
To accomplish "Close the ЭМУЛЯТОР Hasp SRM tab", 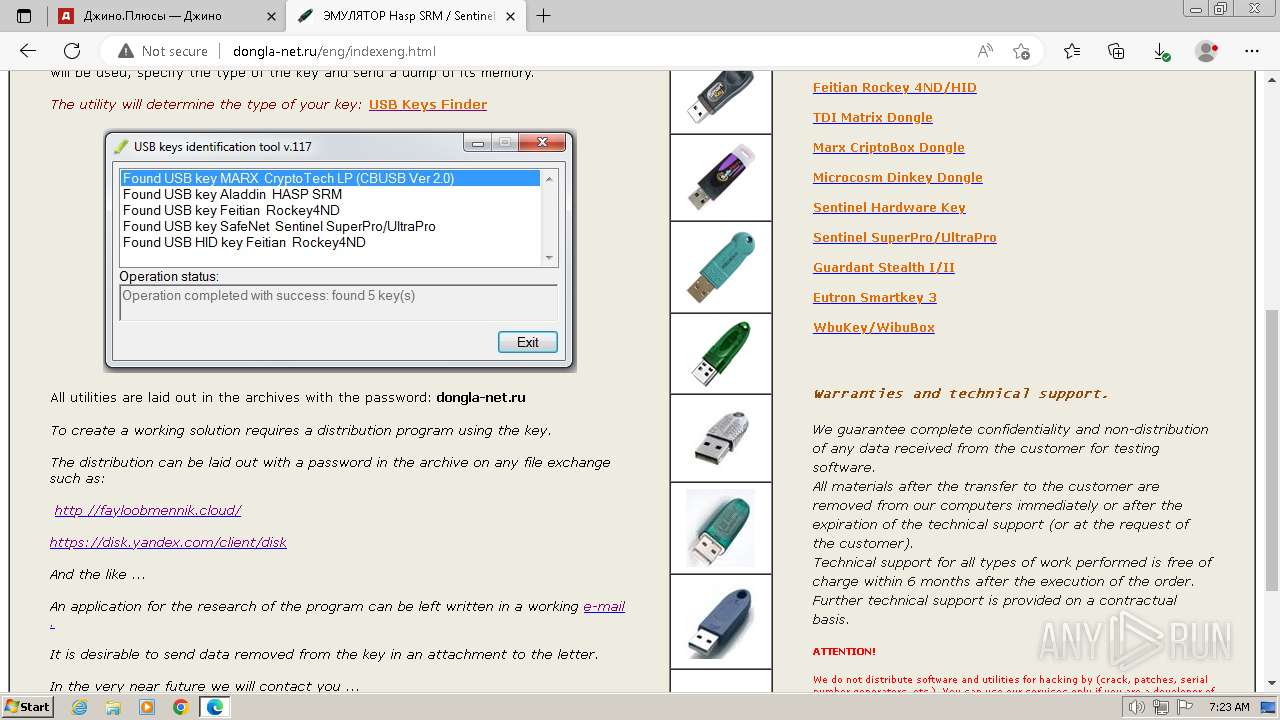I will click(x=510, y=16).
